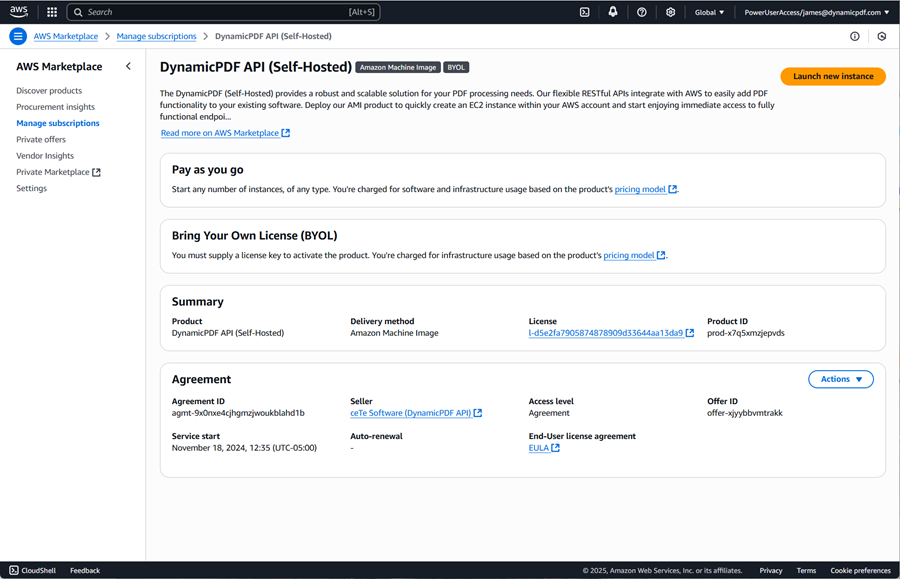Screen dimensions: 900x579
Task: Open the Privacy footer link
Action: [x=771, y=570]
